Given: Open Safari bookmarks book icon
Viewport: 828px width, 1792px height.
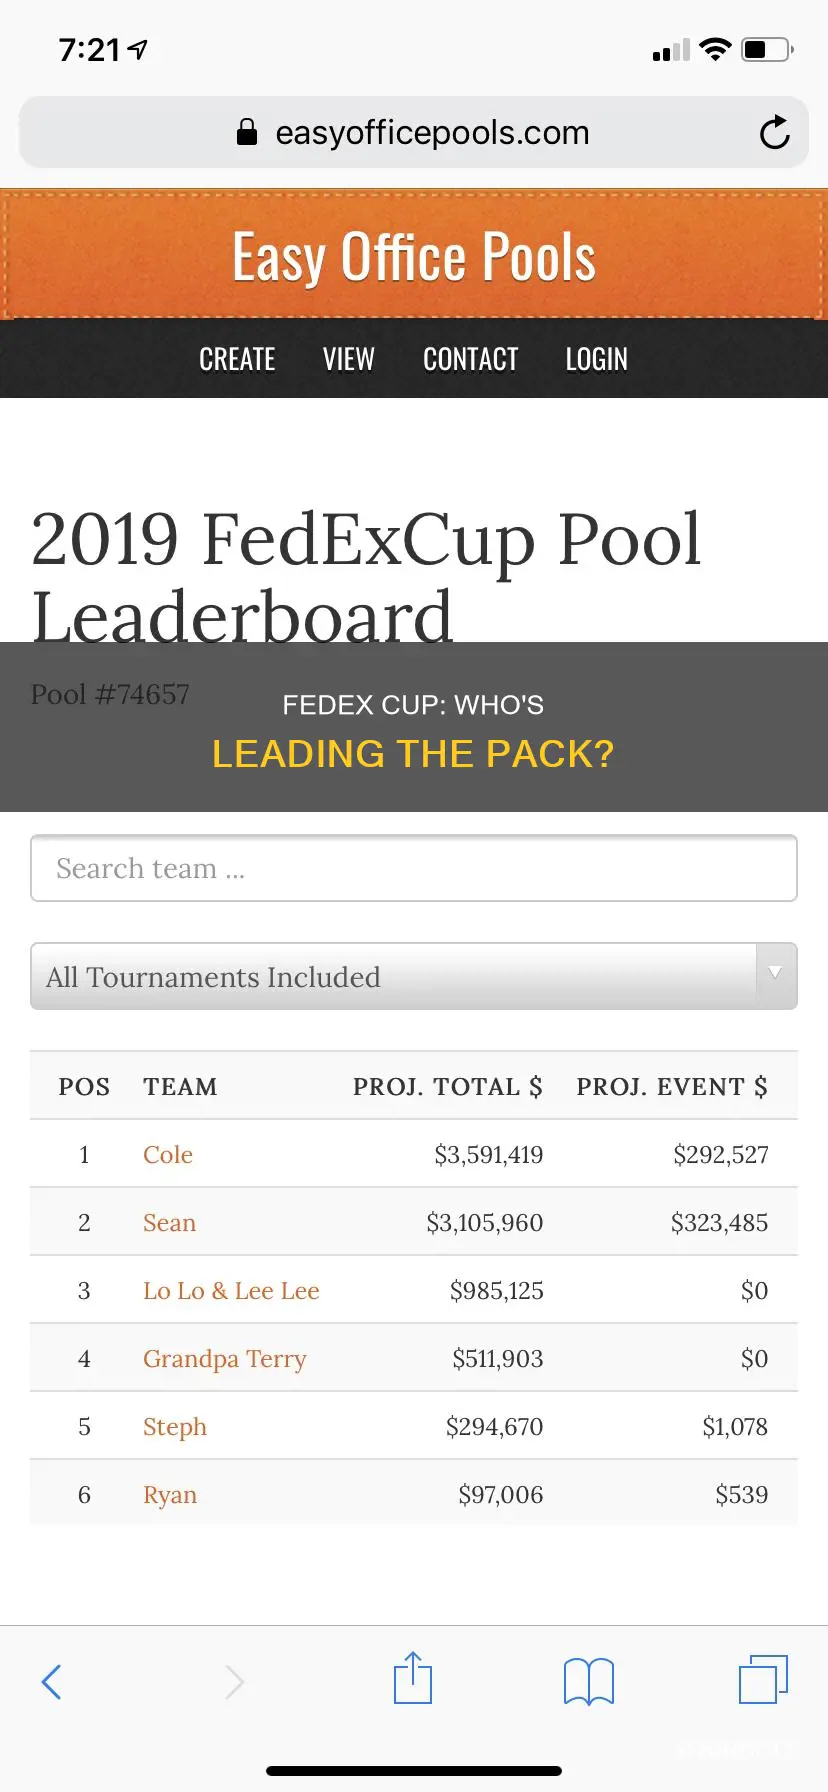Looking at the screenshot, I should click(x=589, y=1681).
